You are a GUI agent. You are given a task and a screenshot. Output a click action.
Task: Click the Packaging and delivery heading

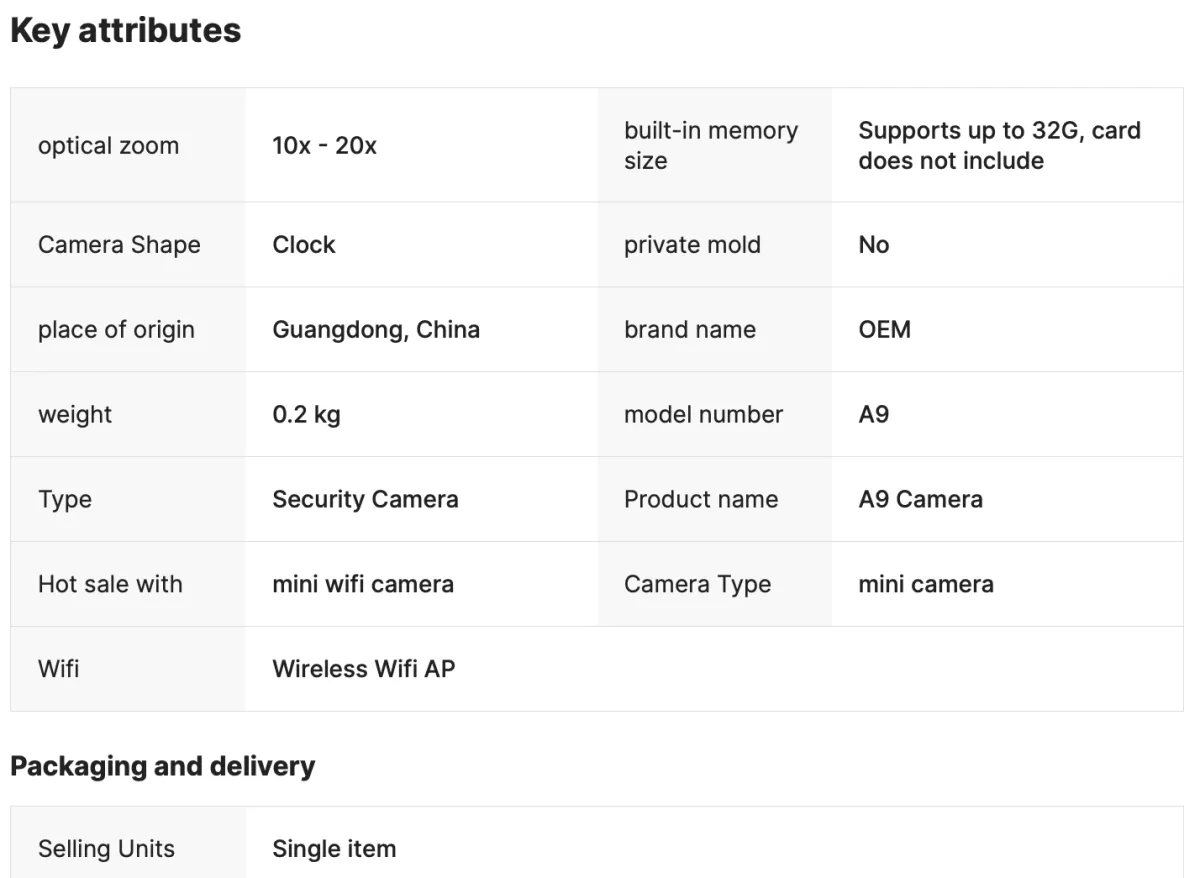tap(162, 766)
